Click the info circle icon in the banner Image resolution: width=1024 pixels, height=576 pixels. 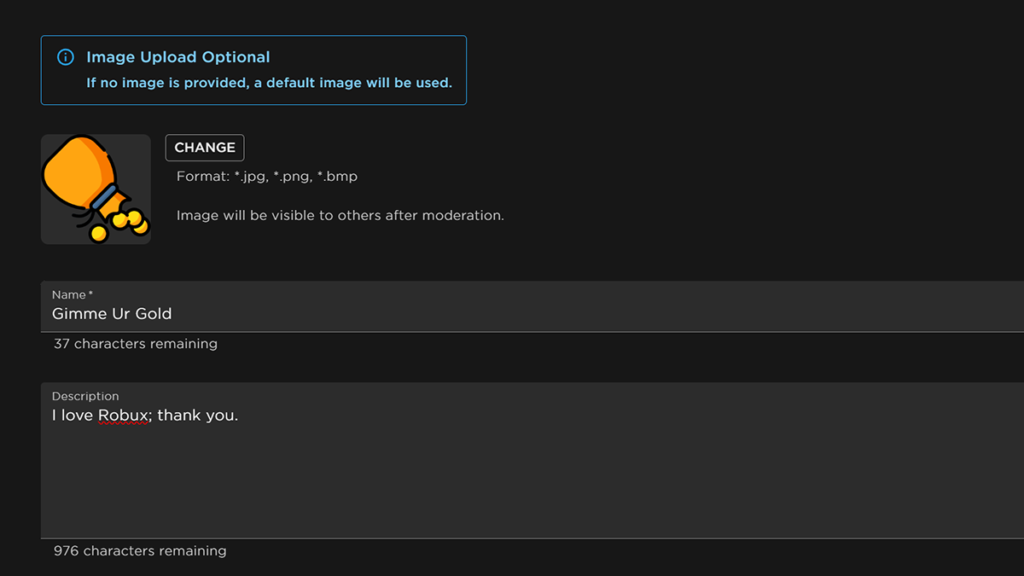(66, 57)
